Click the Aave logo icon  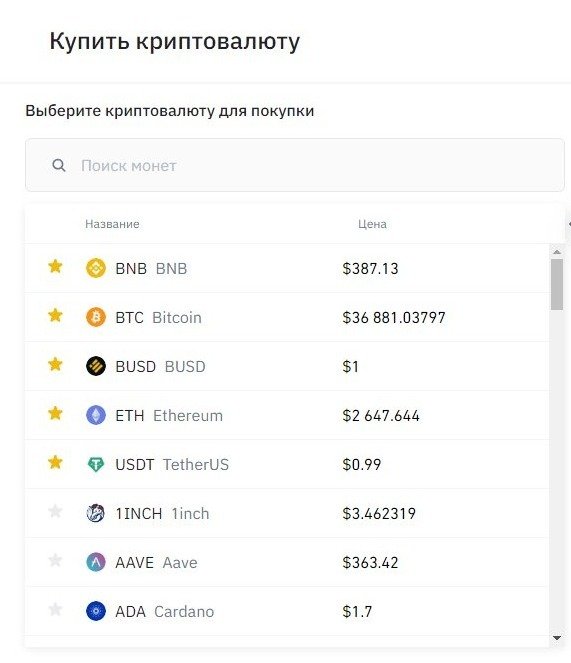click(x=96, y=562)
